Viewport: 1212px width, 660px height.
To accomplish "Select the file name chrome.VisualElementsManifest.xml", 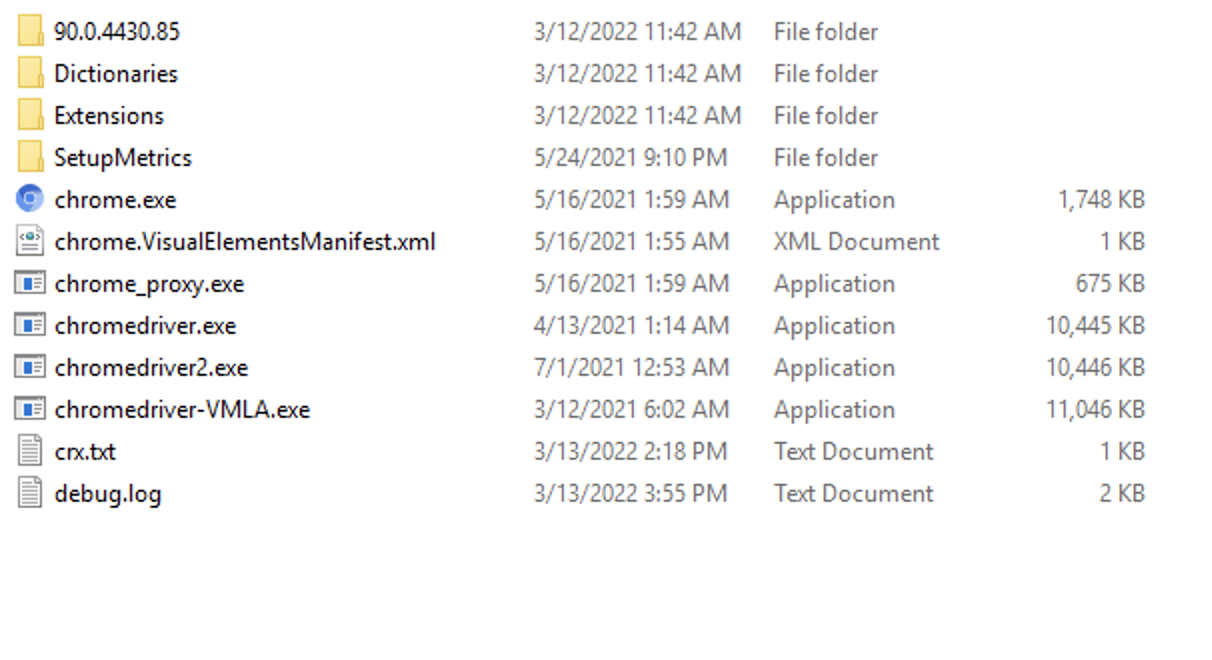I will coord(245,241).
